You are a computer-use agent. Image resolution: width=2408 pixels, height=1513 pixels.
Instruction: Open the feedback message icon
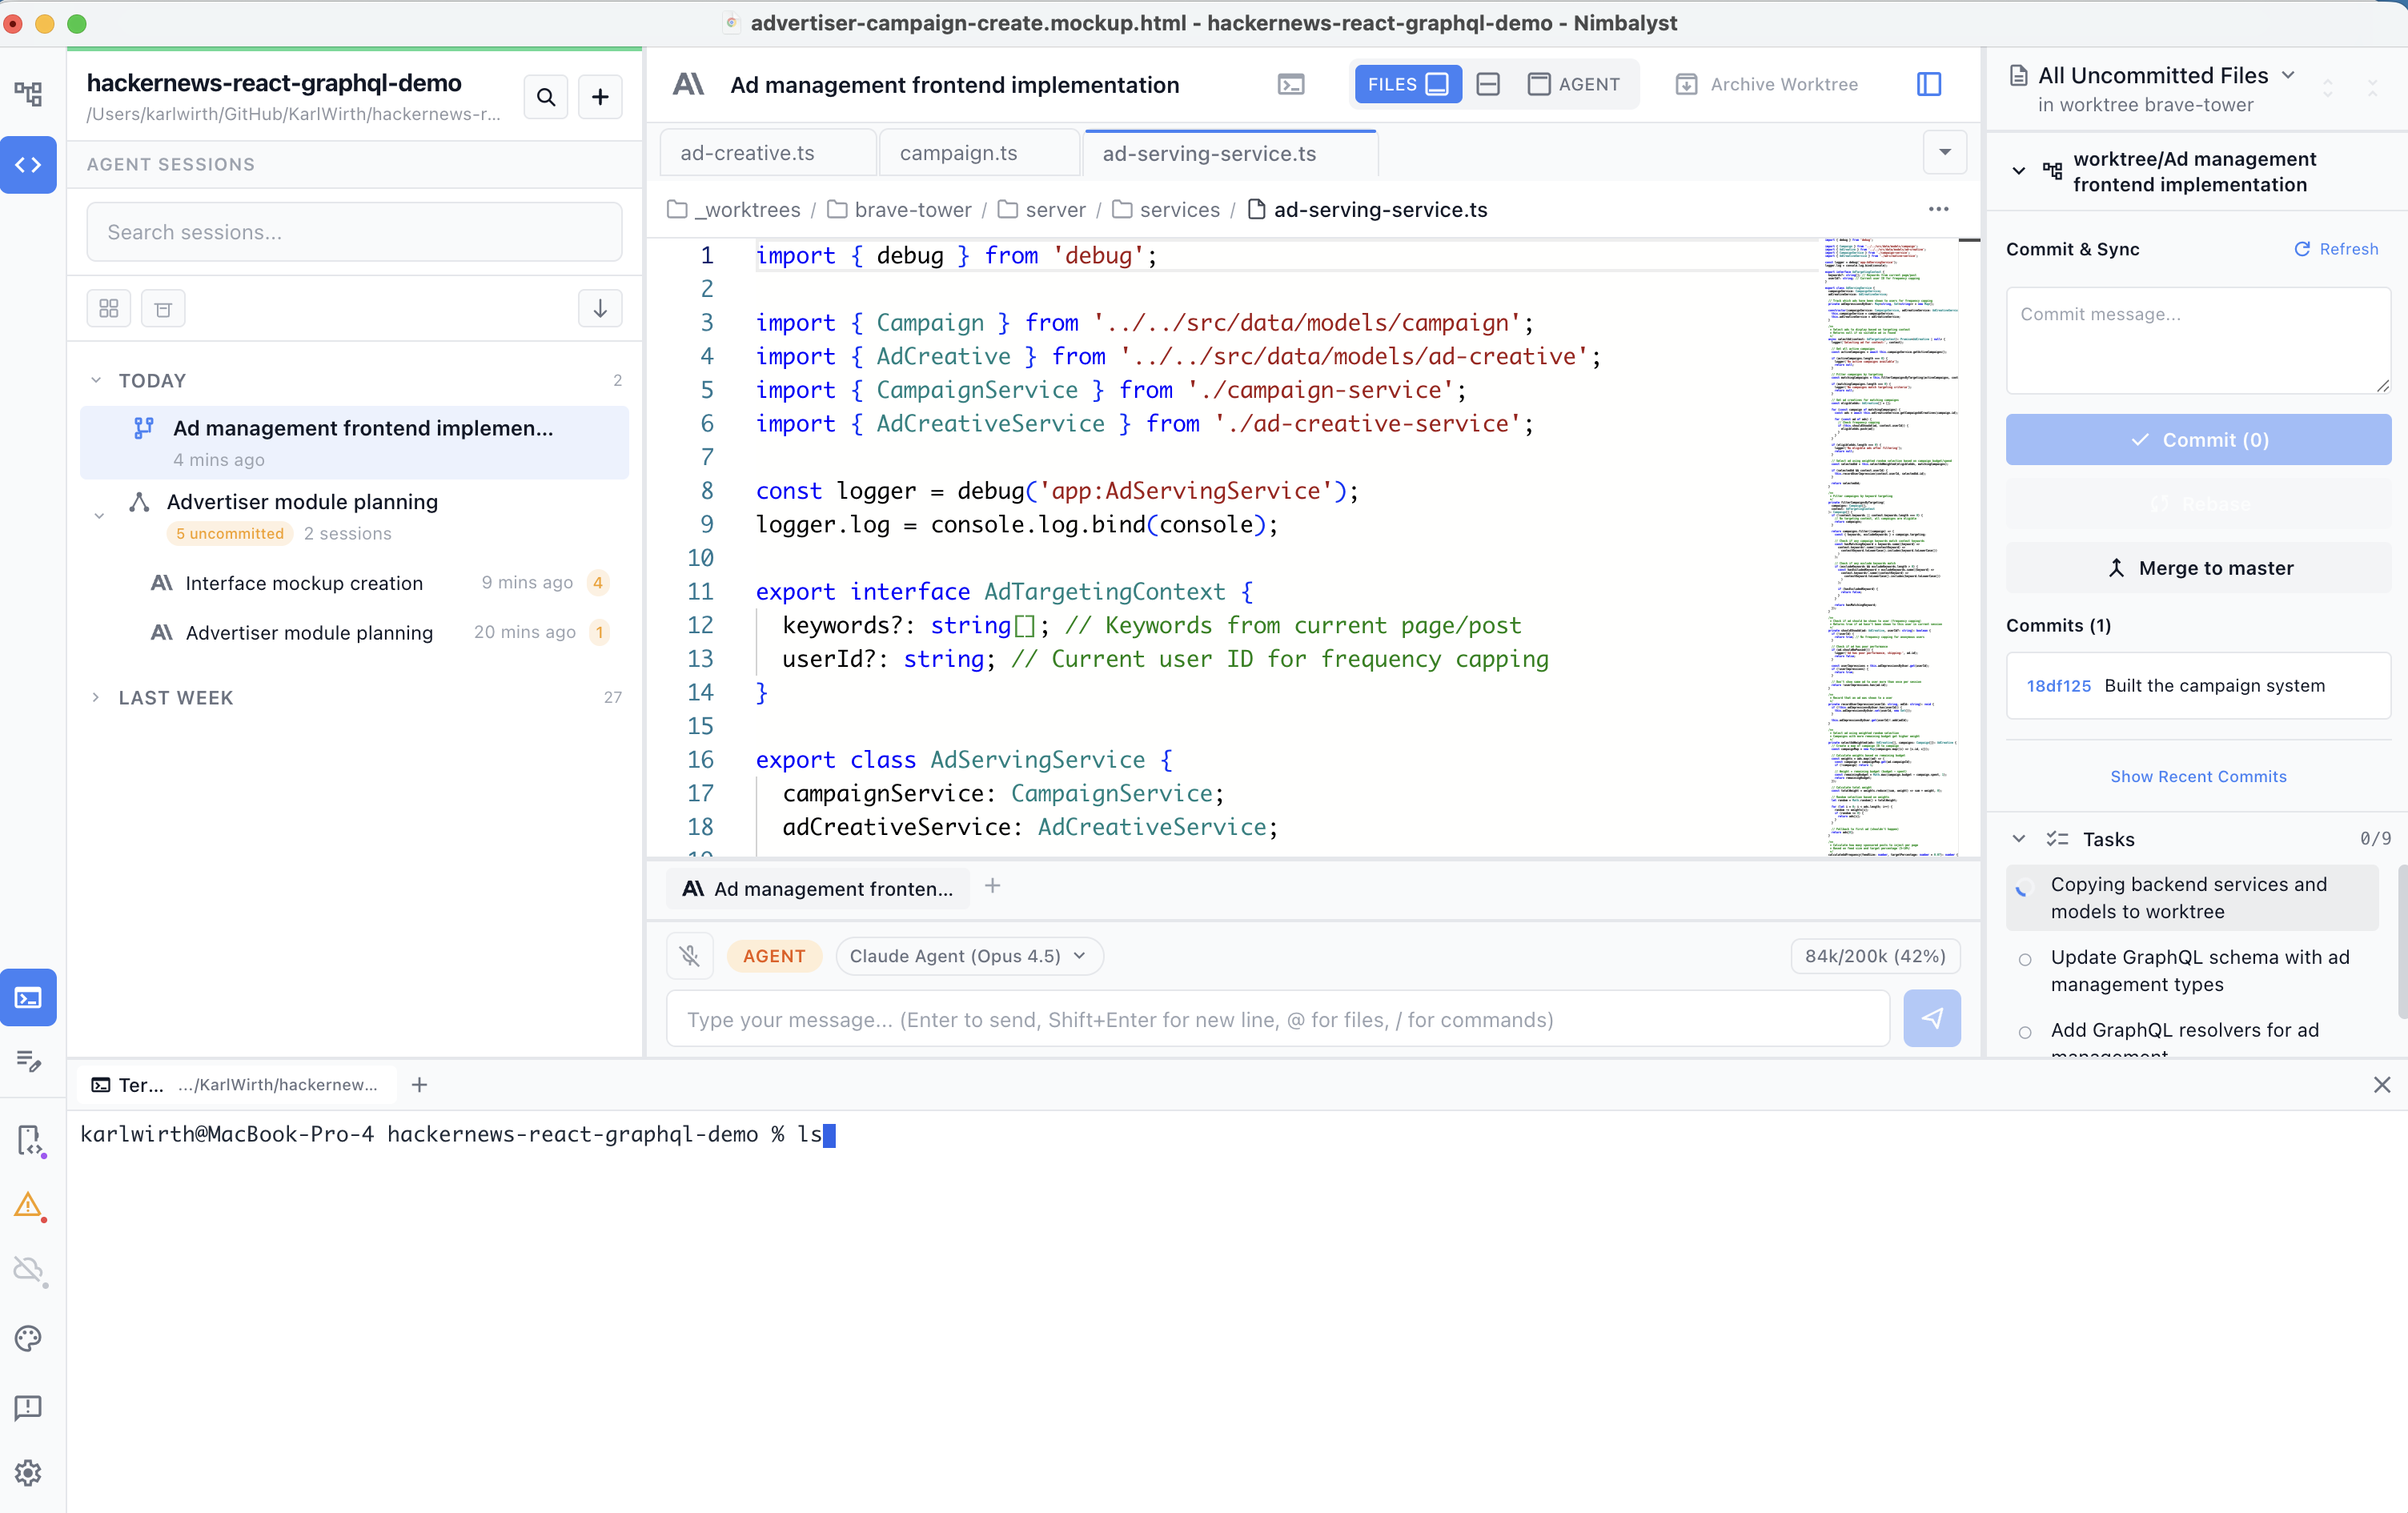(28, 1407)
